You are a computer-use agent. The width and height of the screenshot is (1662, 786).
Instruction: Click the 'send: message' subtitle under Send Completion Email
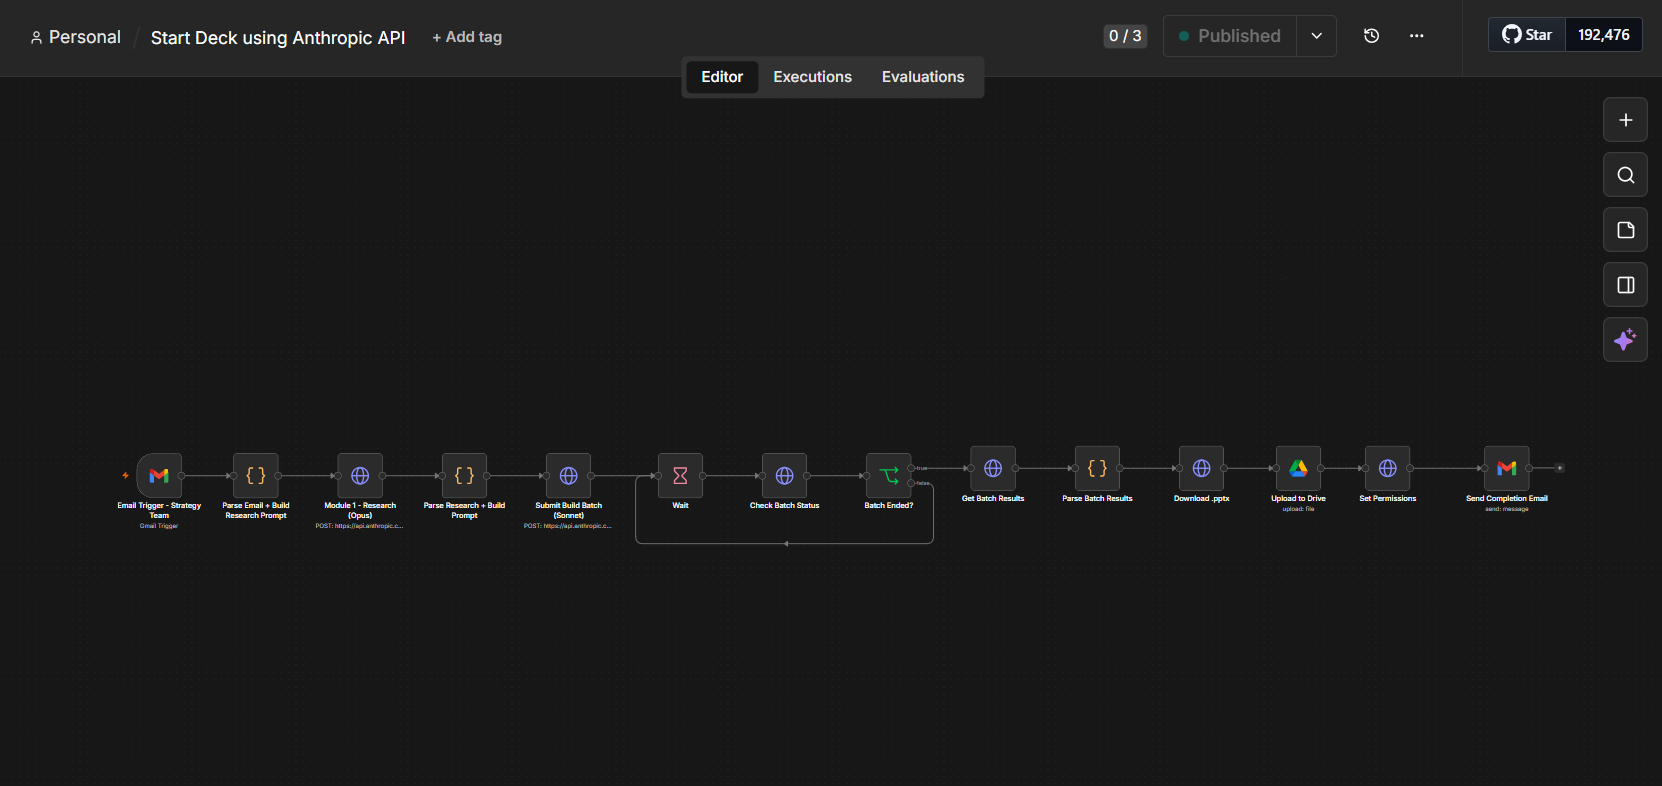click(1507, 509)
